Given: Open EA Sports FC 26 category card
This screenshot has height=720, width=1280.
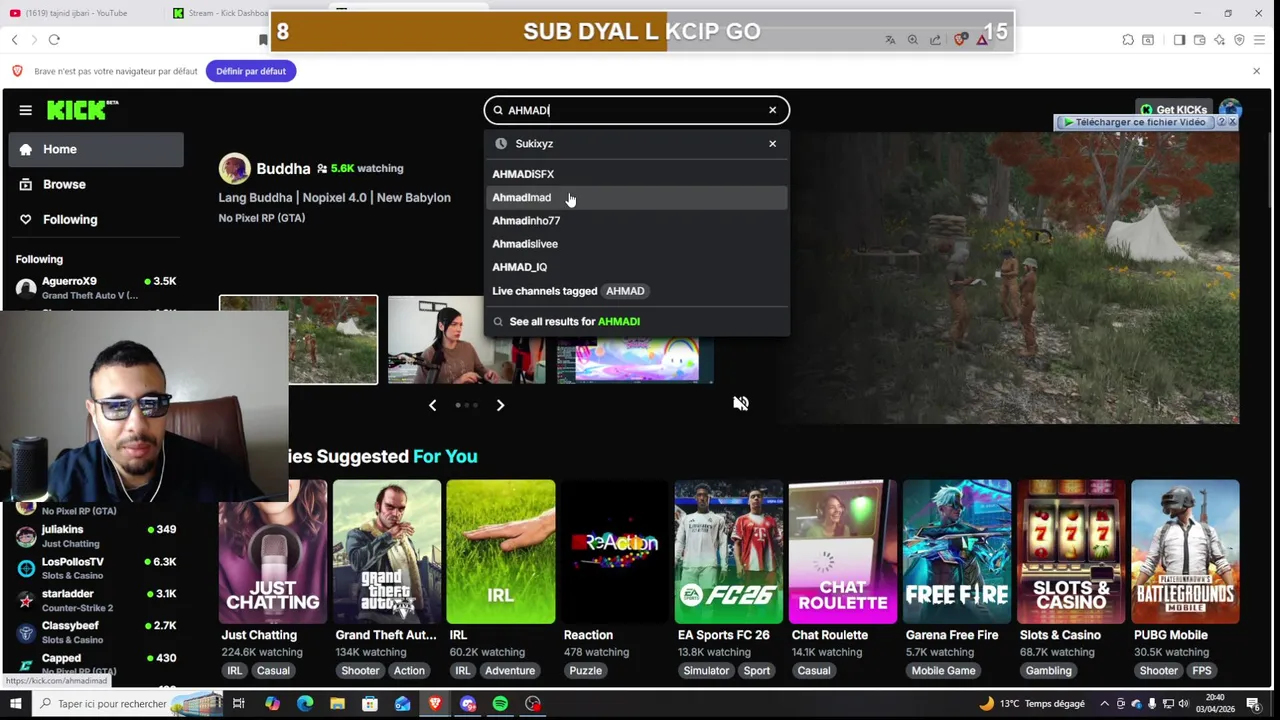Looking at the screenshot, I should (729, 552).
